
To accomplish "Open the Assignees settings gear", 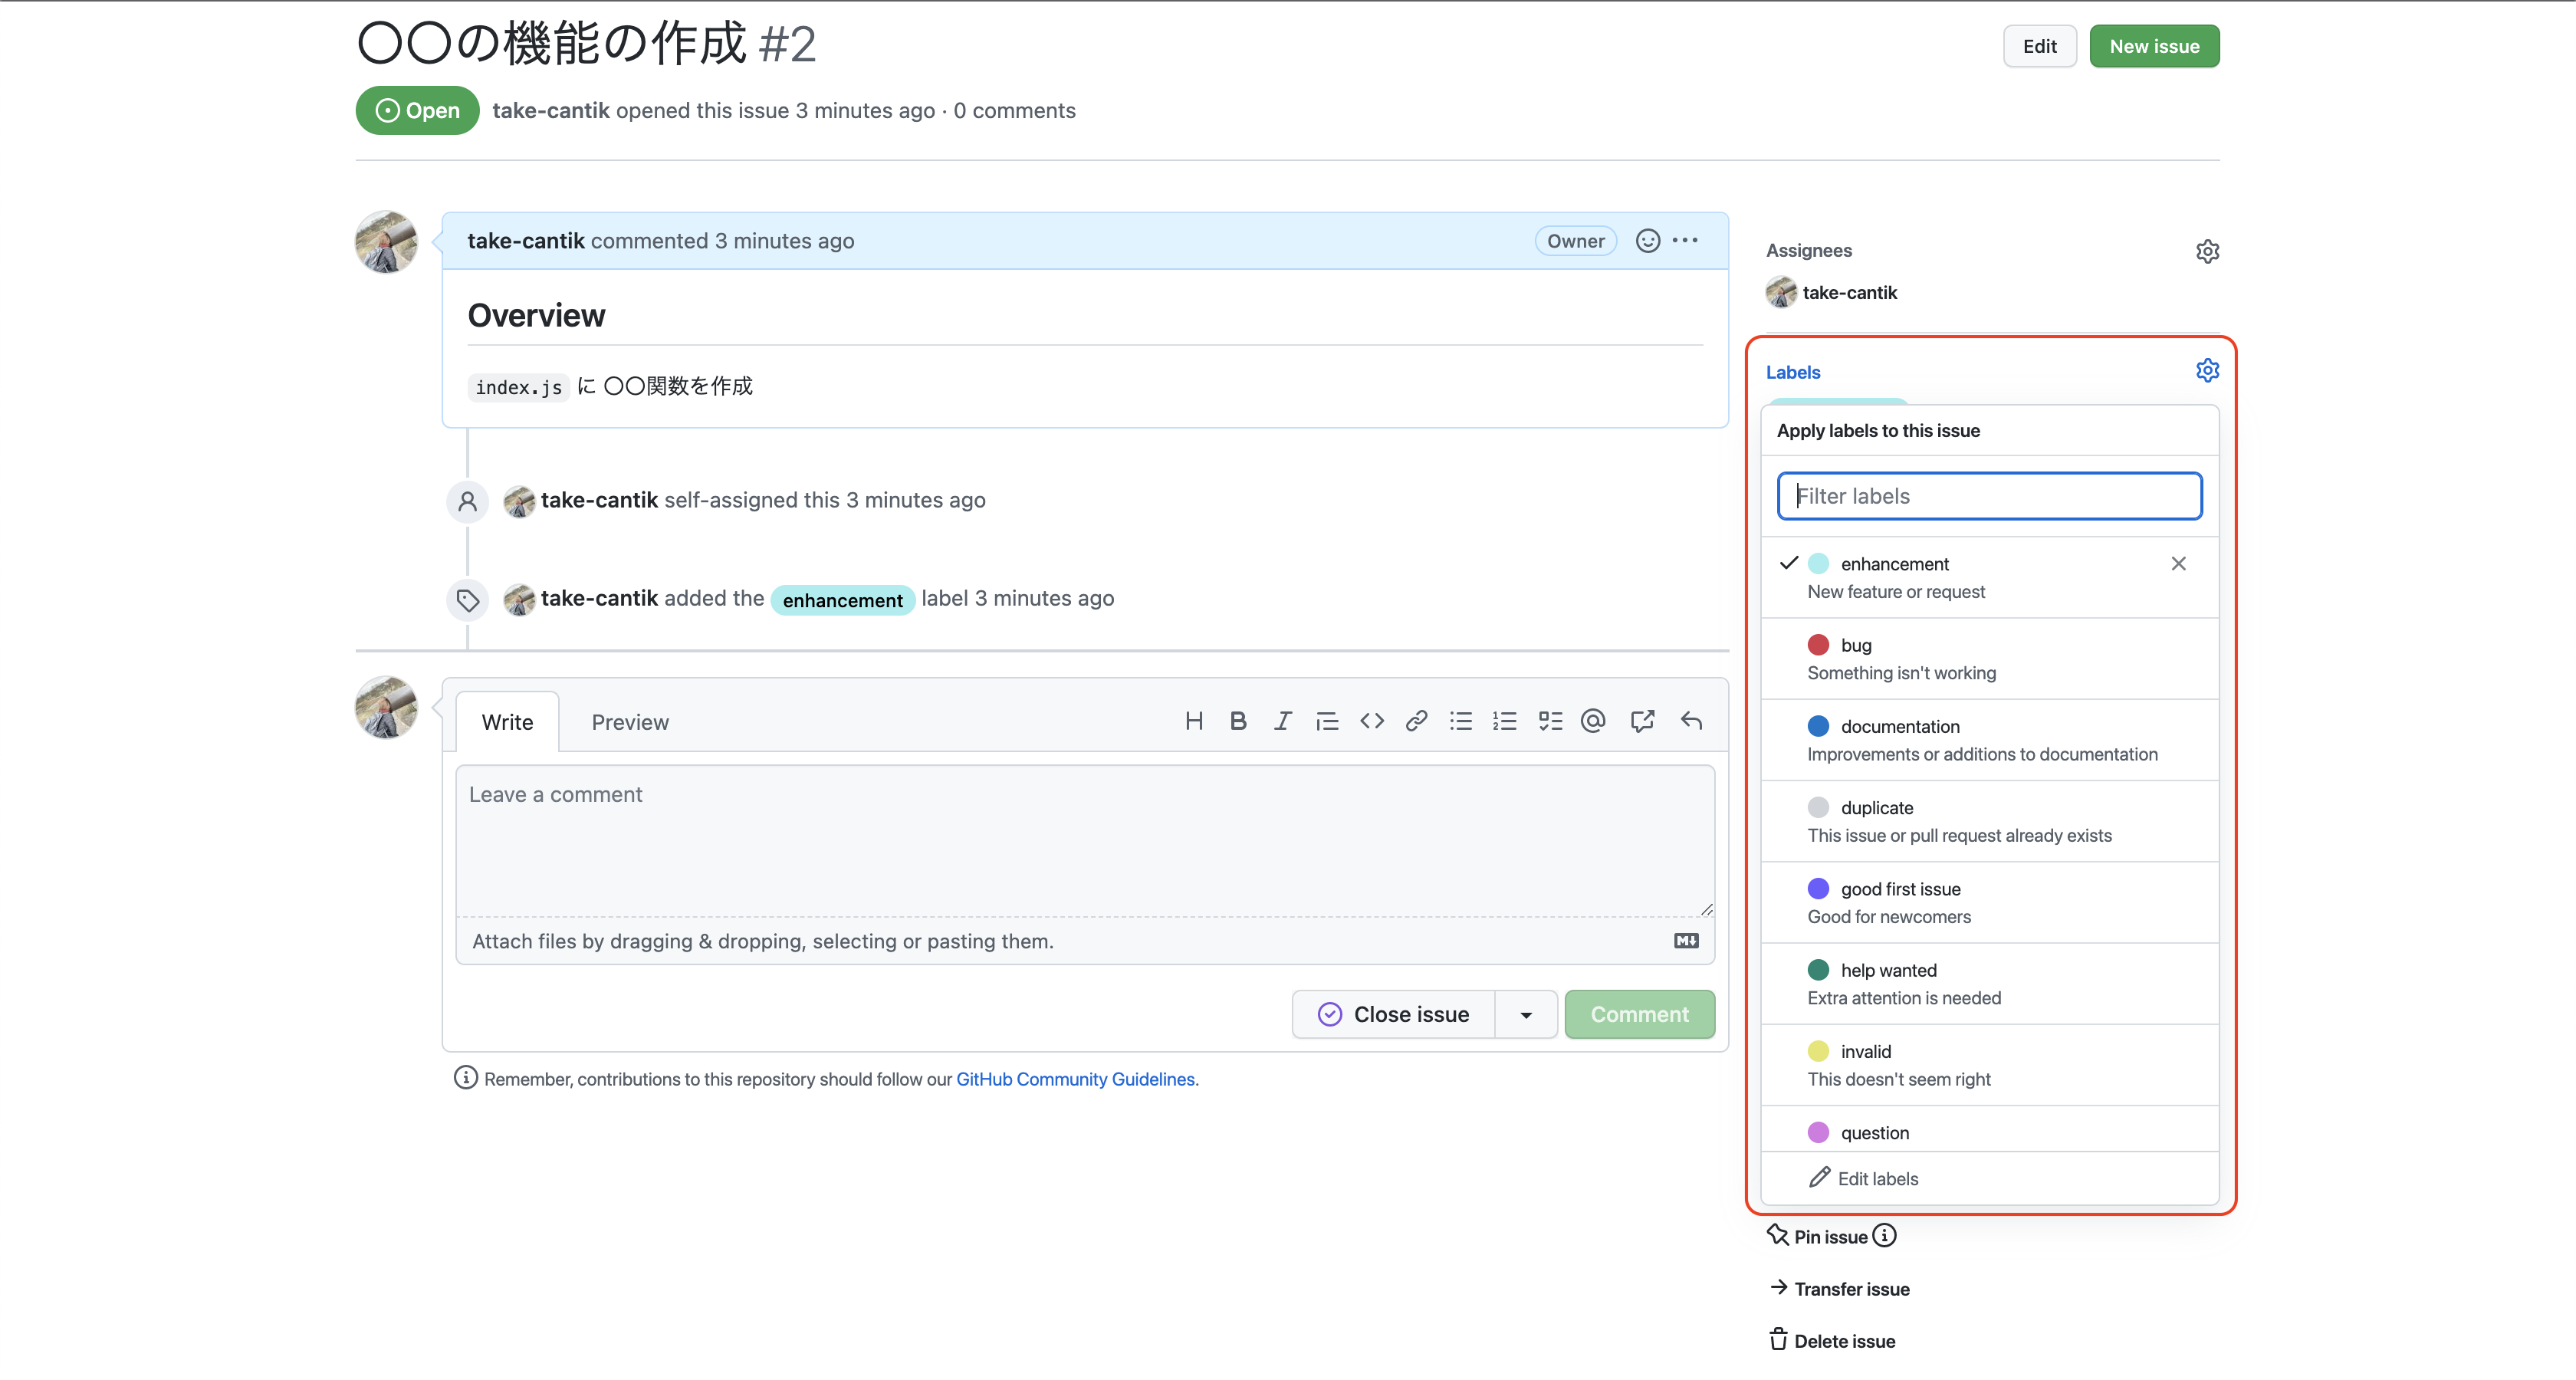I will pyautogui.click(x=2208, y=251).
